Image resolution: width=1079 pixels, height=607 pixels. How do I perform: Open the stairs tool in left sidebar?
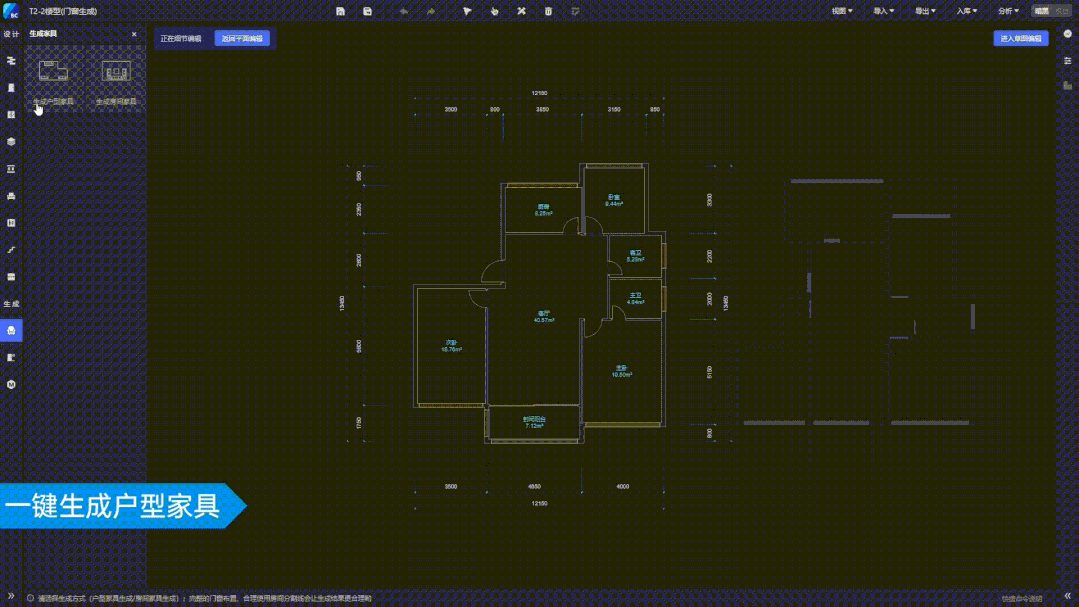[11, 250]
